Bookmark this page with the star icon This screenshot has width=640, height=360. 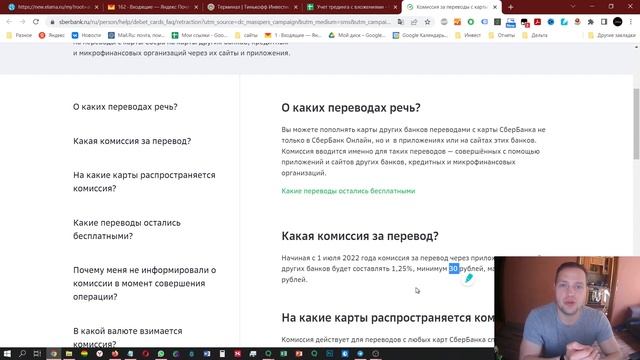[427, 22]
